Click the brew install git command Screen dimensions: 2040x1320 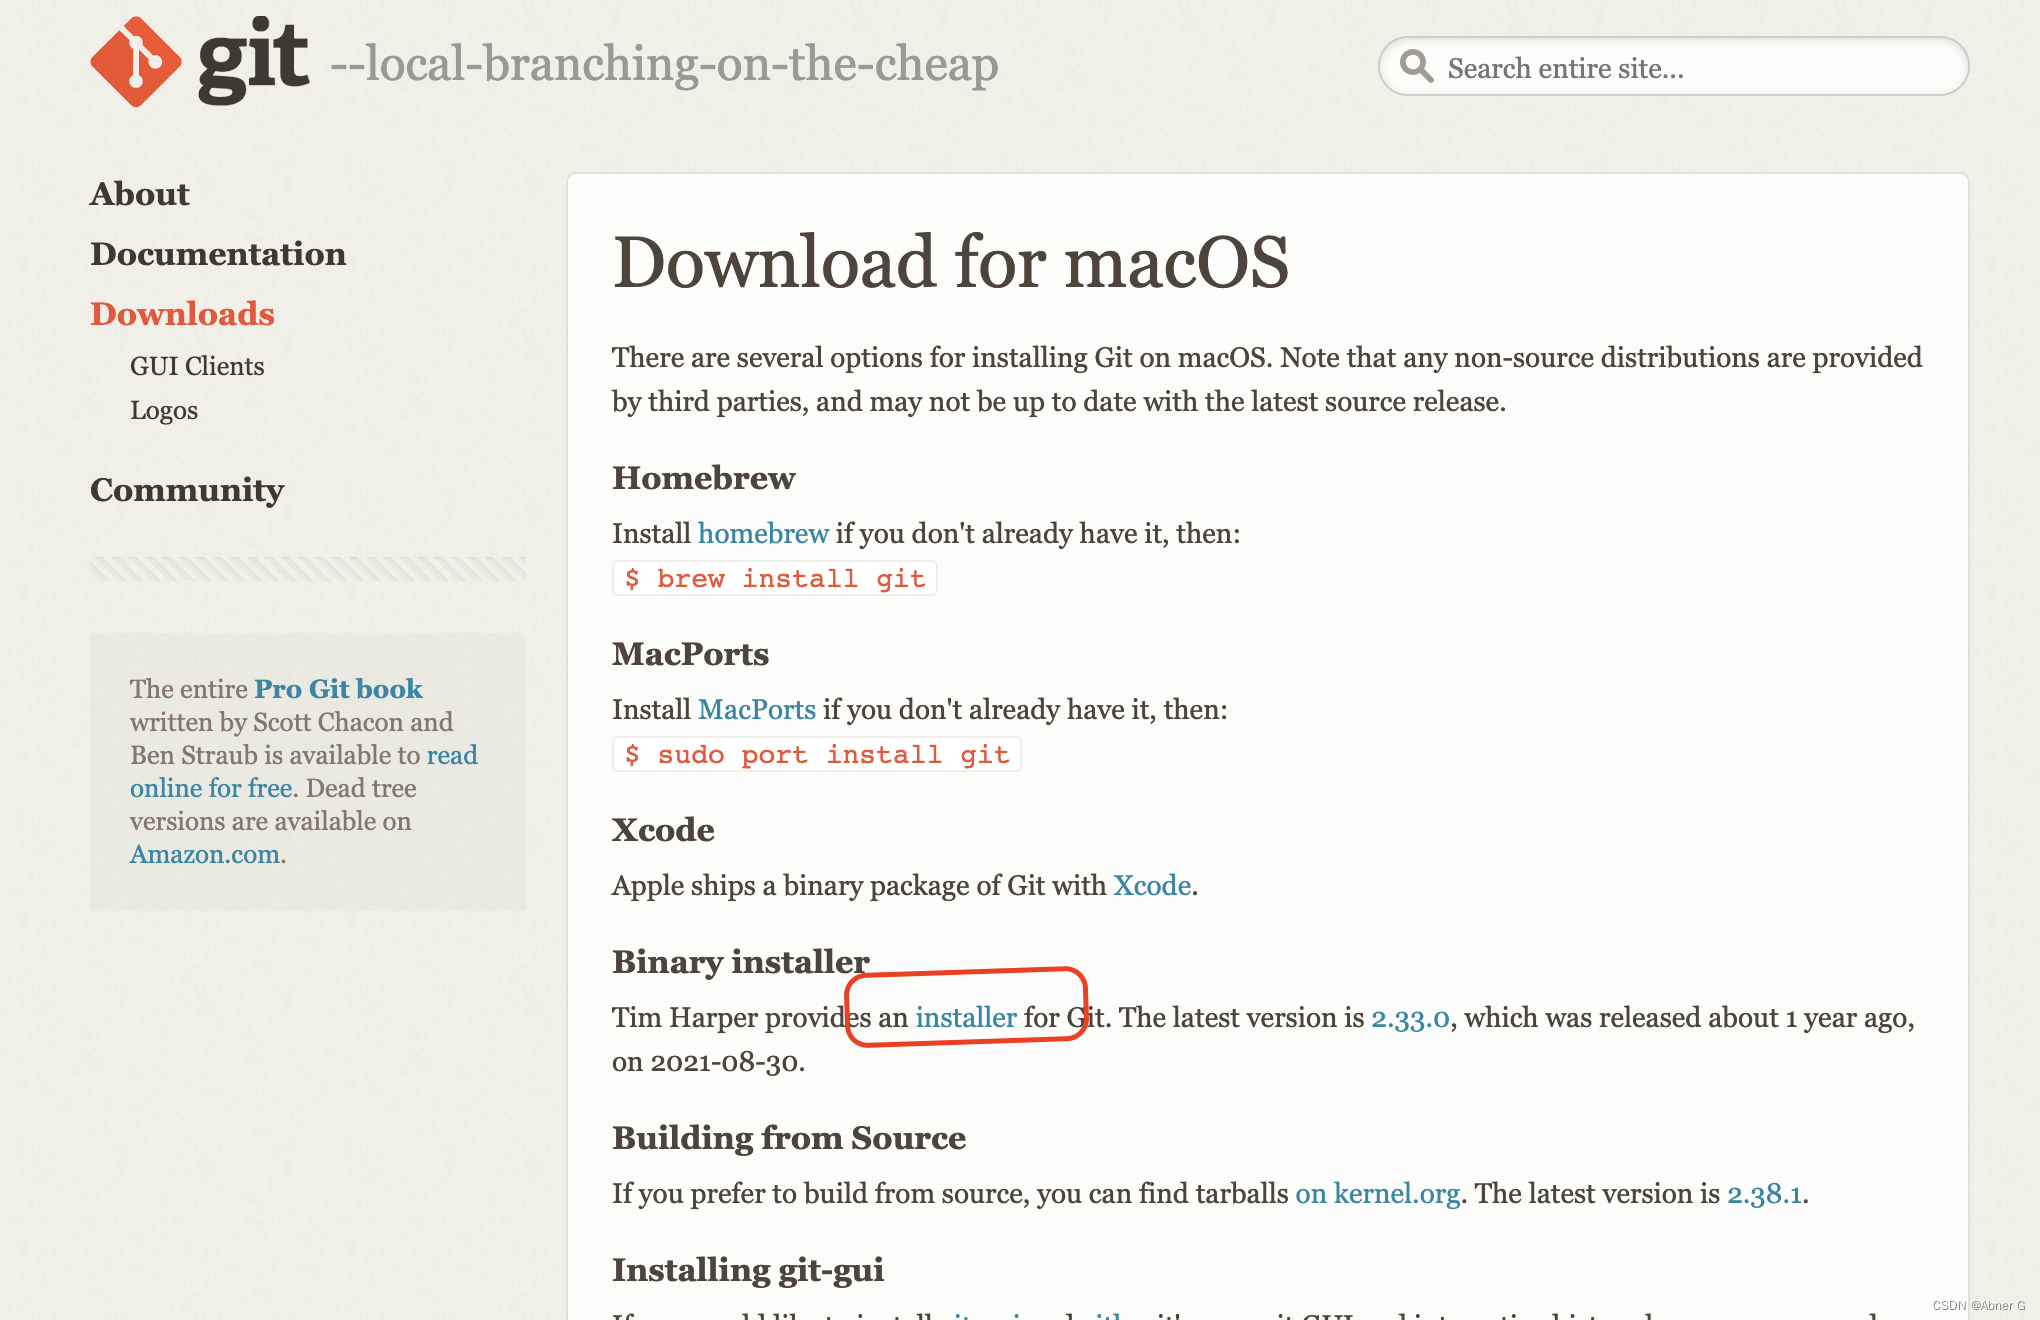coord(775,579)
